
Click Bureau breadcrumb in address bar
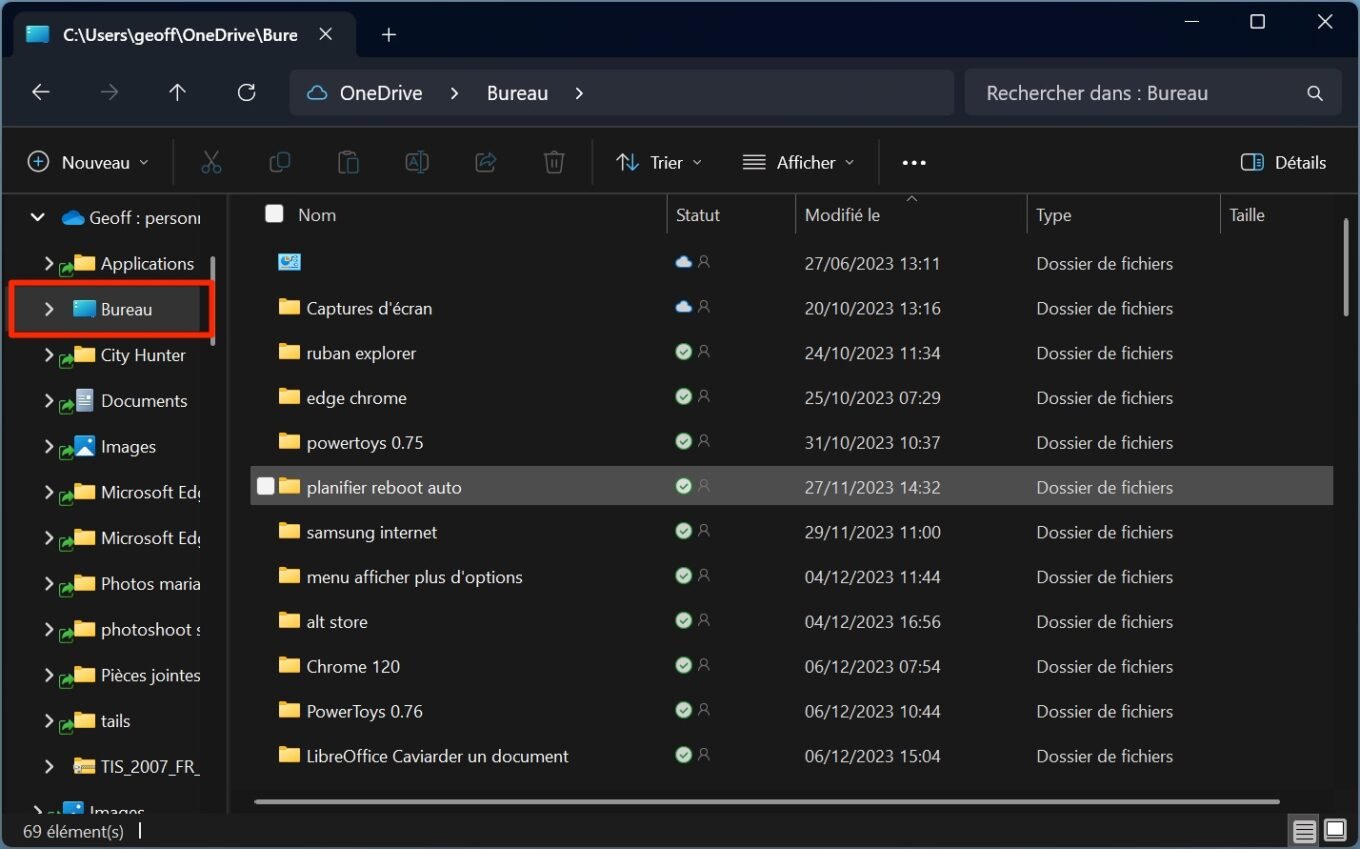517,93
